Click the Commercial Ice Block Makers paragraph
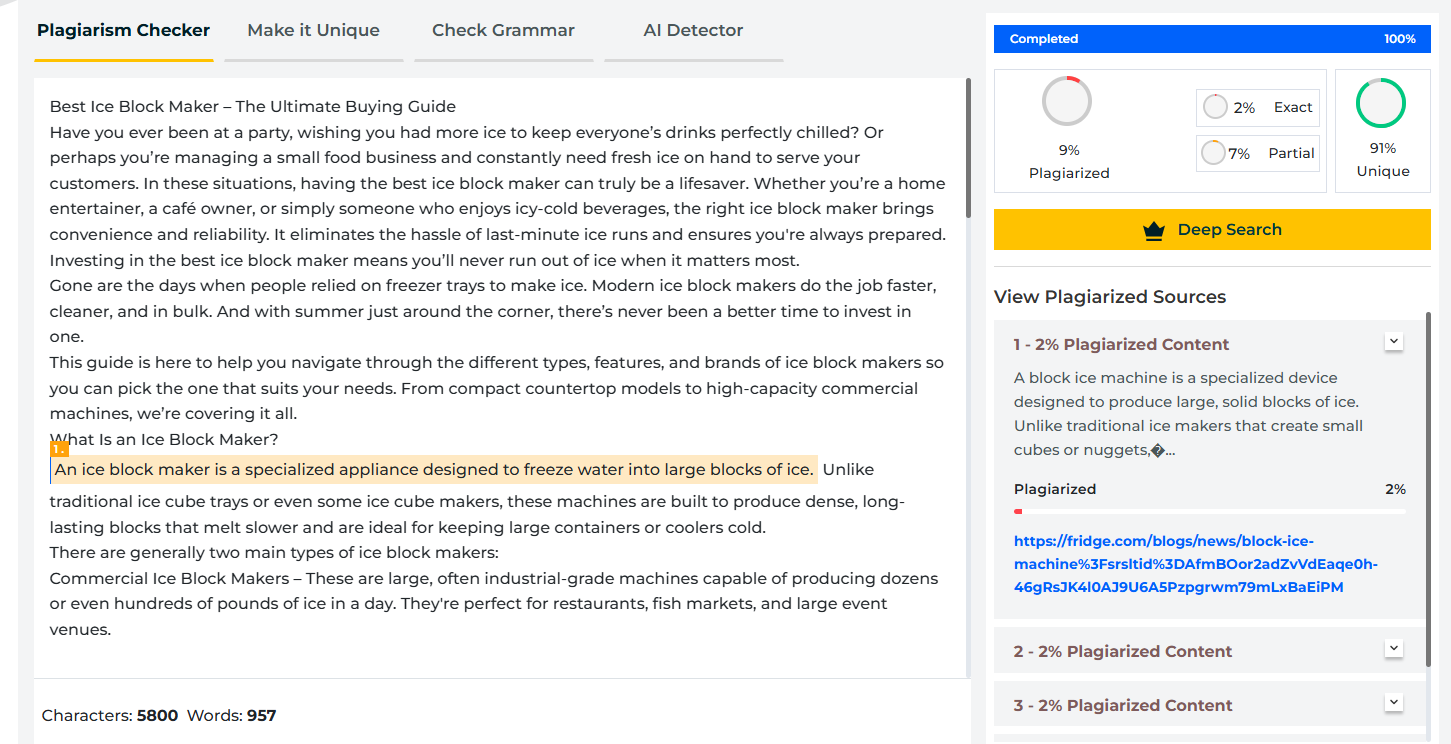The image size is (1451, 744). click(x=494, y=604)
